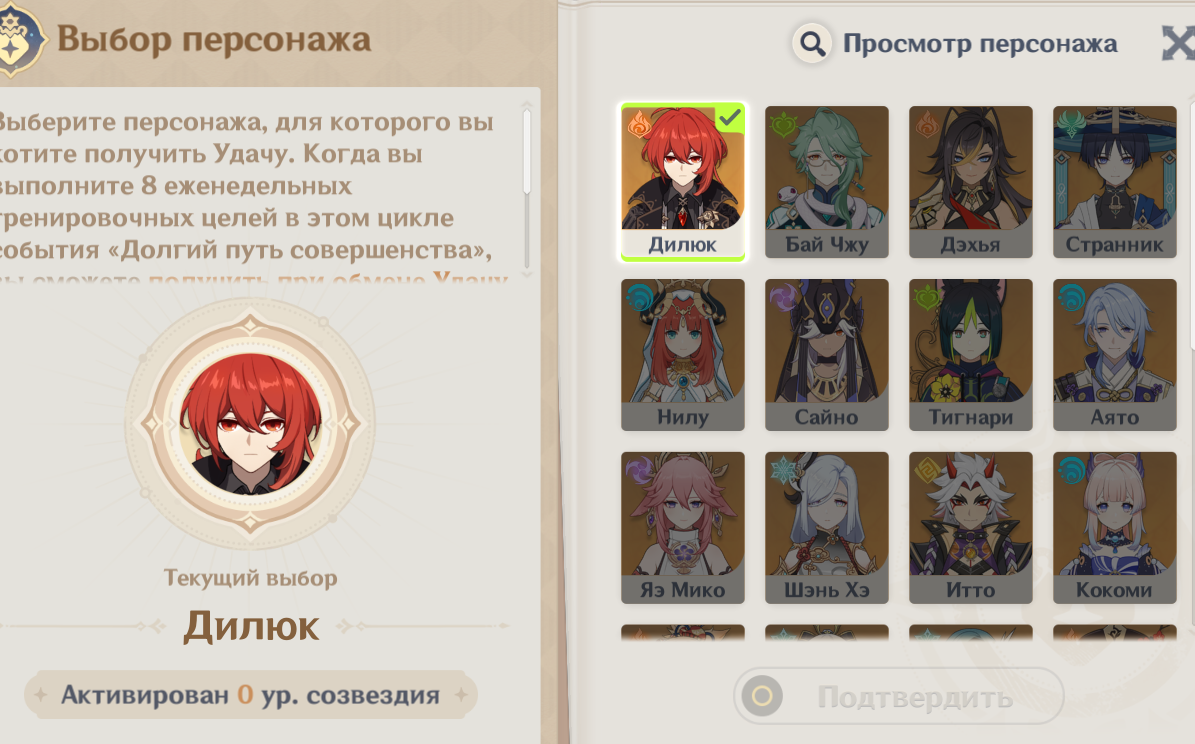Click the Pyro element icon on Дилюк card
This screenshot has width=1195, height=744.
point(639,123)
